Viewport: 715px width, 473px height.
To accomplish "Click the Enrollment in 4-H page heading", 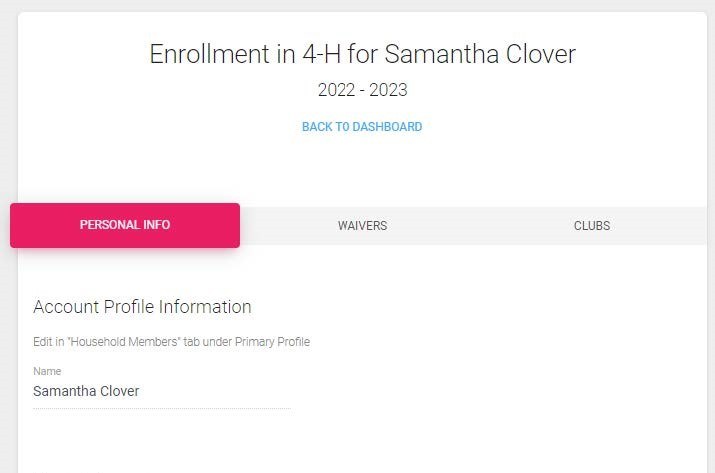I will [x=363, y=54].
